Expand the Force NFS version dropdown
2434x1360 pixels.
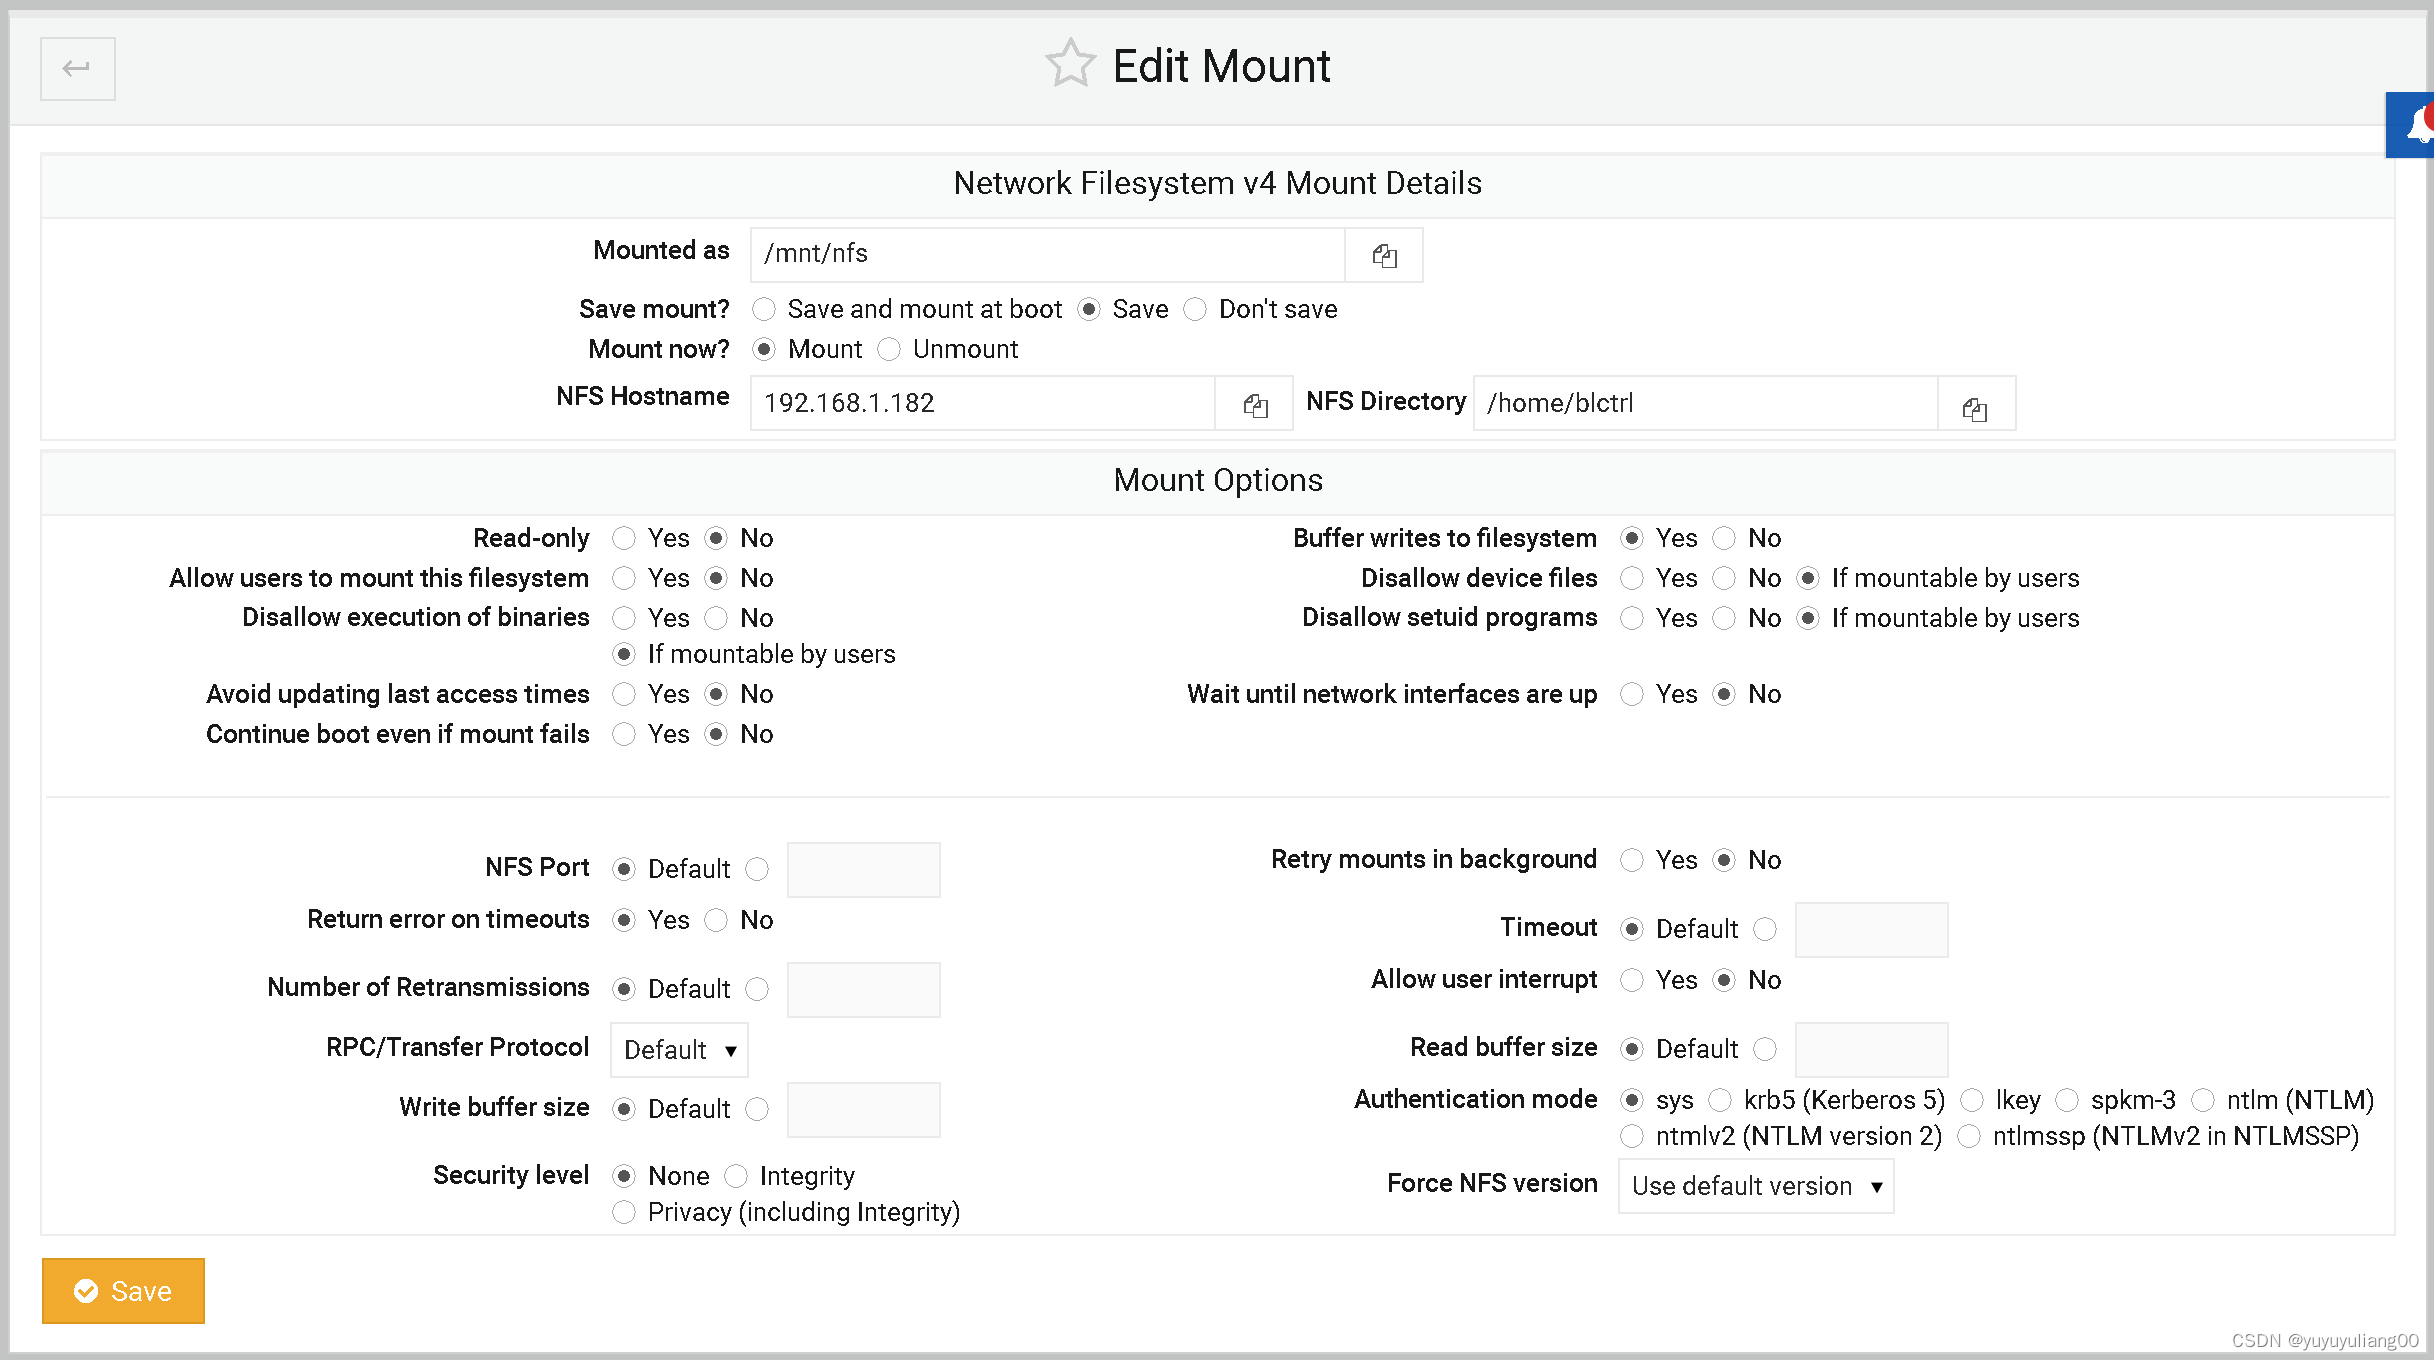pyautogui.click(x=1756, y=1186)
